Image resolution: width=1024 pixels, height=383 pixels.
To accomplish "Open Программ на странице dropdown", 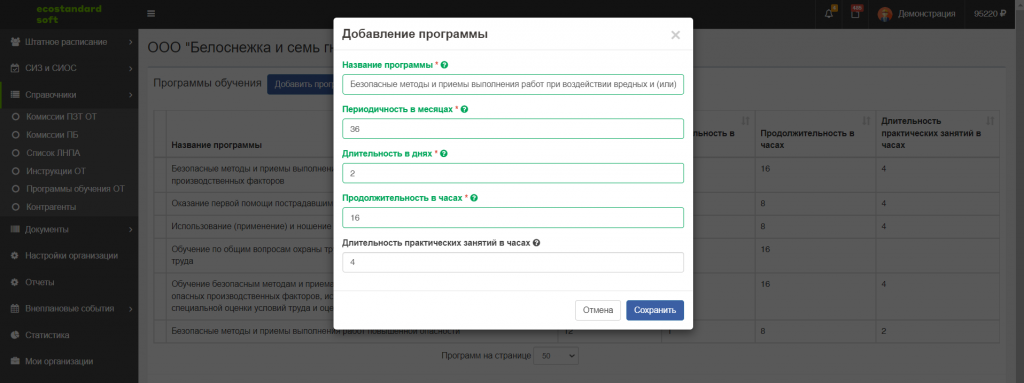I will [556, 356].
